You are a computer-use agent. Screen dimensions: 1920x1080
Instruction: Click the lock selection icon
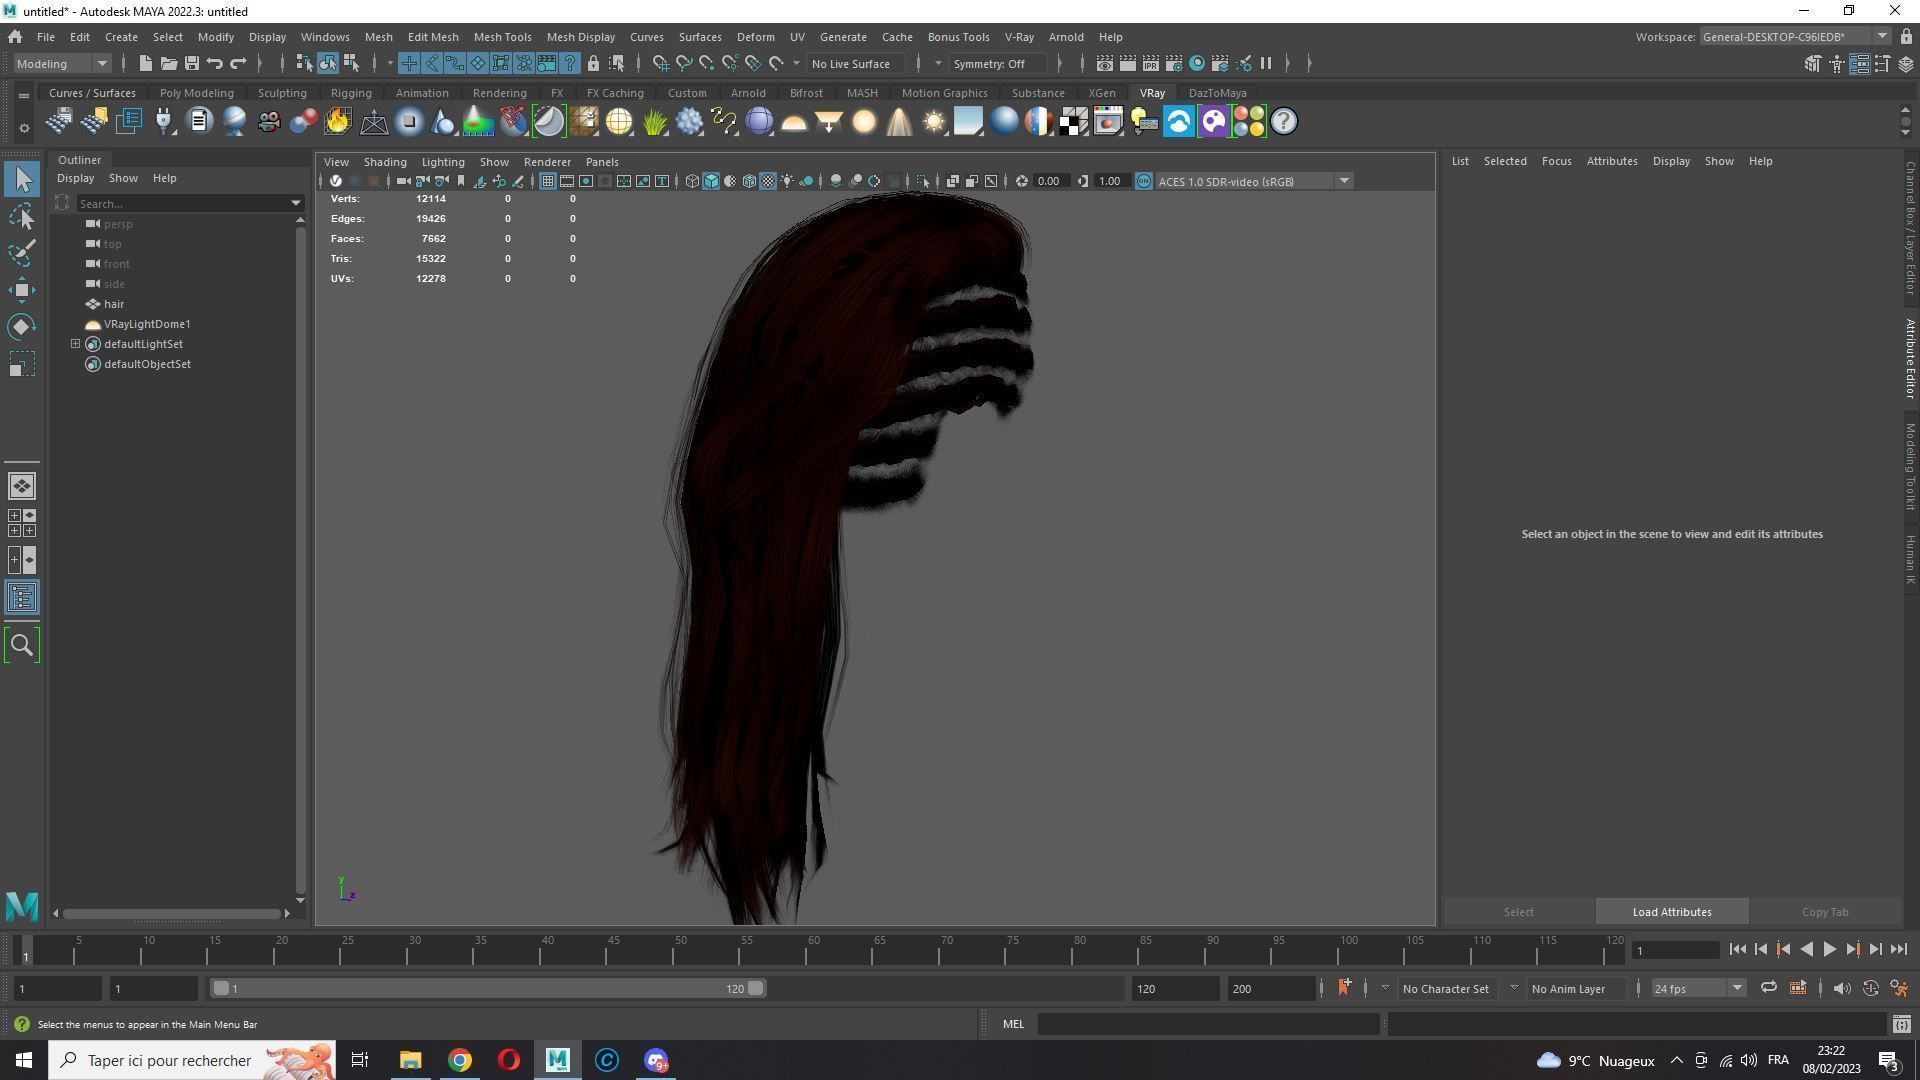pos(593,64)
